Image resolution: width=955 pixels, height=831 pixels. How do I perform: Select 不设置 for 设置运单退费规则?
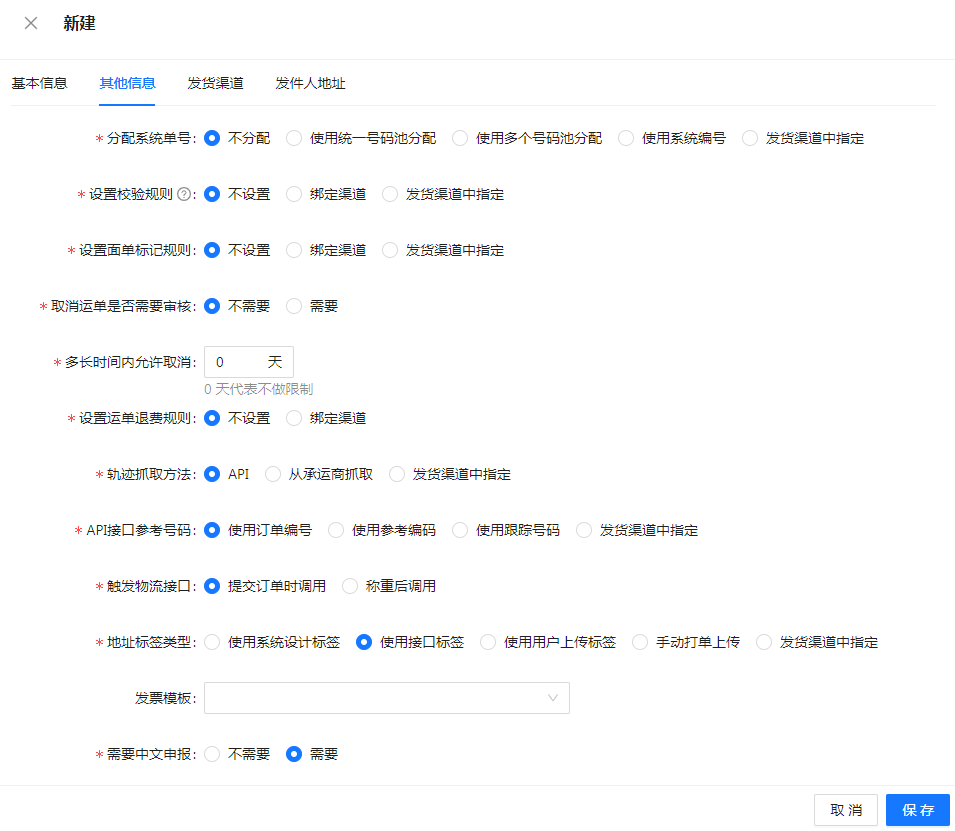[x=212, y=418]
